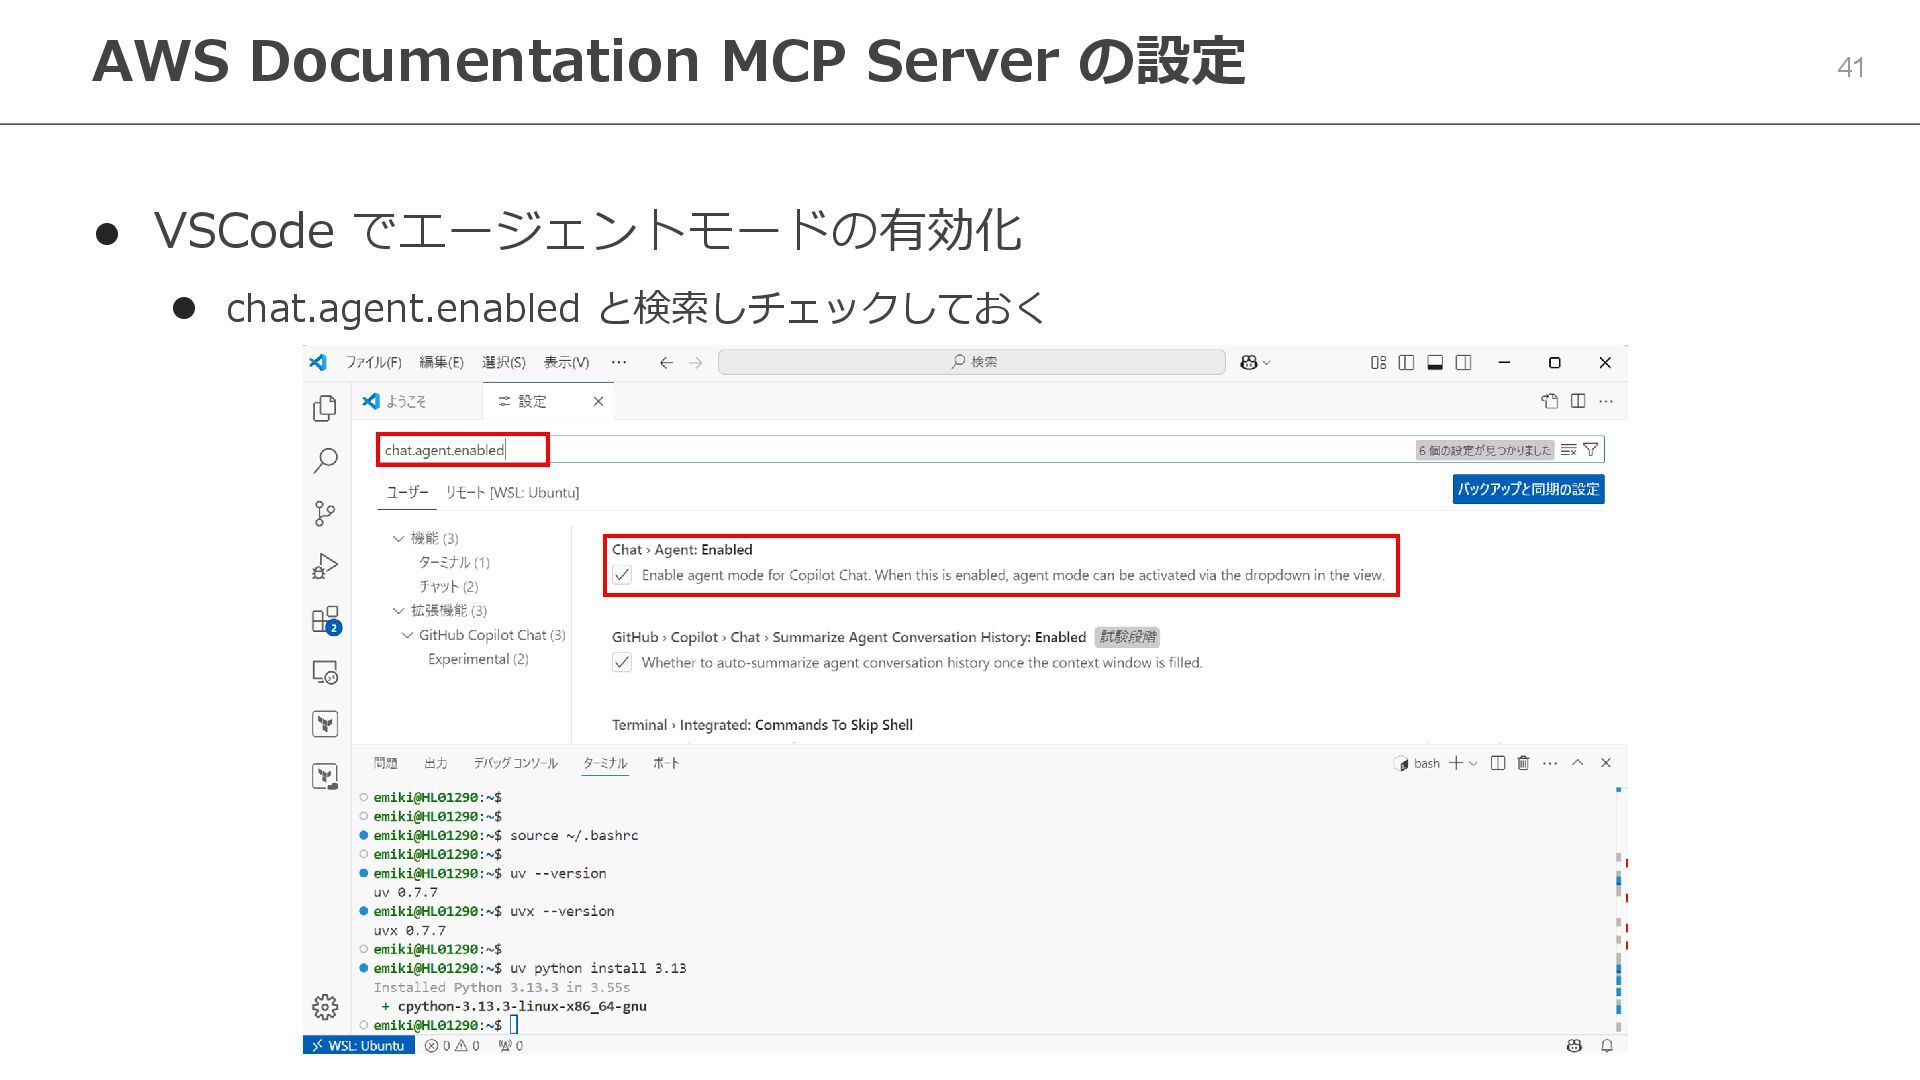Close the 設定 tab
1920x1080 pixels.
pos(598,401)
